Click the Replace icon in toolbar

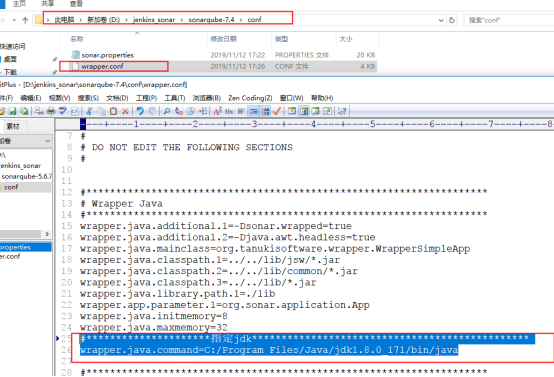179,111
